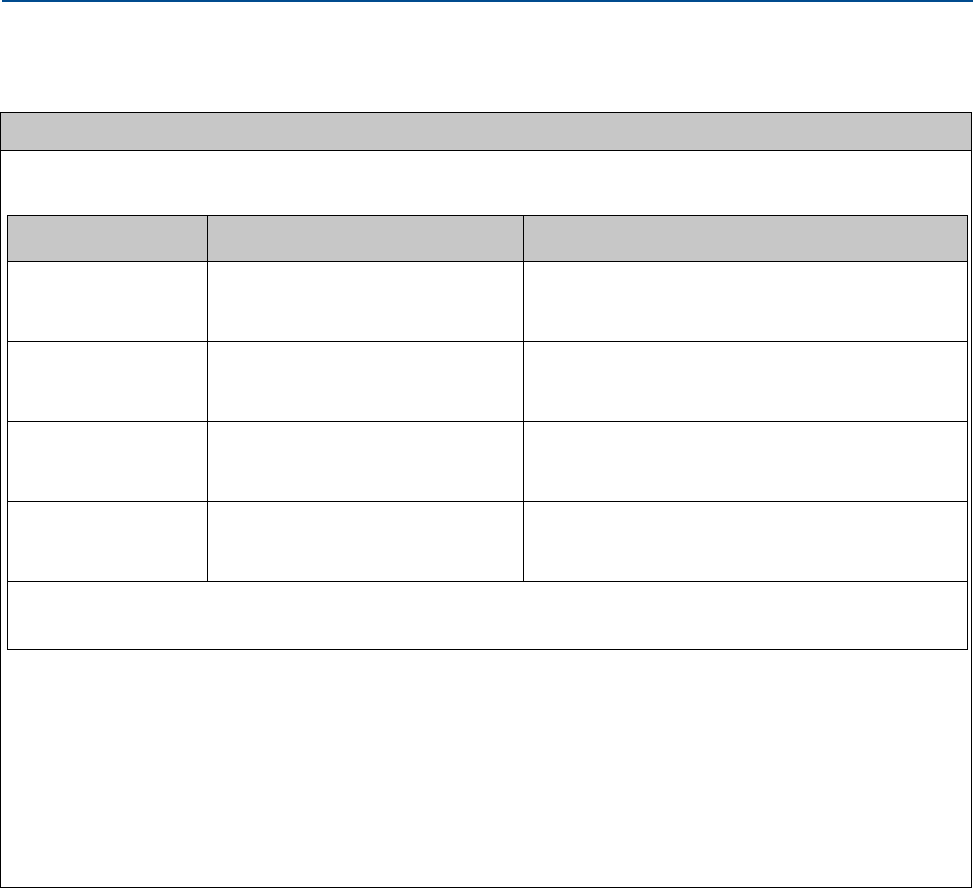This screenshot has width=973, height=888.
Task: Select the first gray column header cell
Action: pyautogui.click(x=107, y=238)
